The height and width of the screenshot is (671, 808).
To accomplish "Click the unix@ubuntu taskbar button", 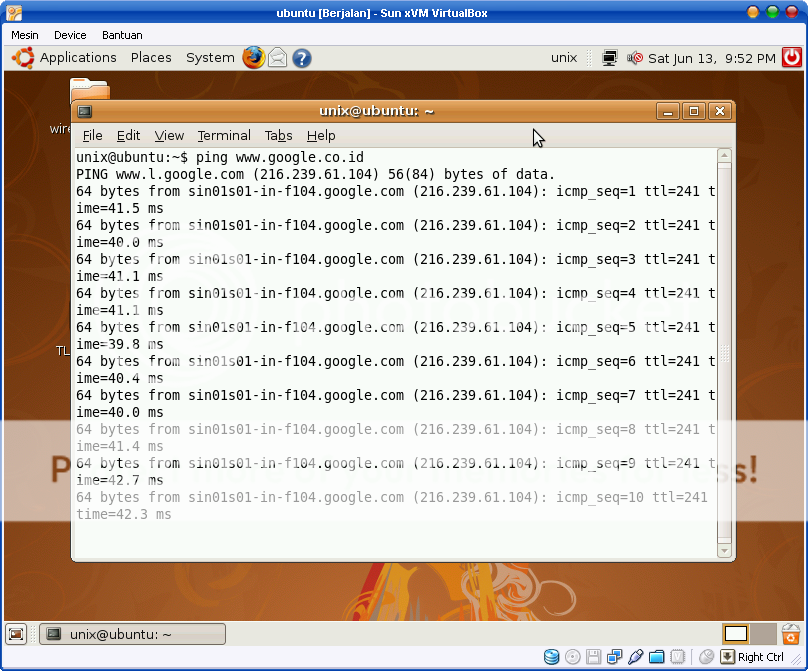I will point(132,634).
